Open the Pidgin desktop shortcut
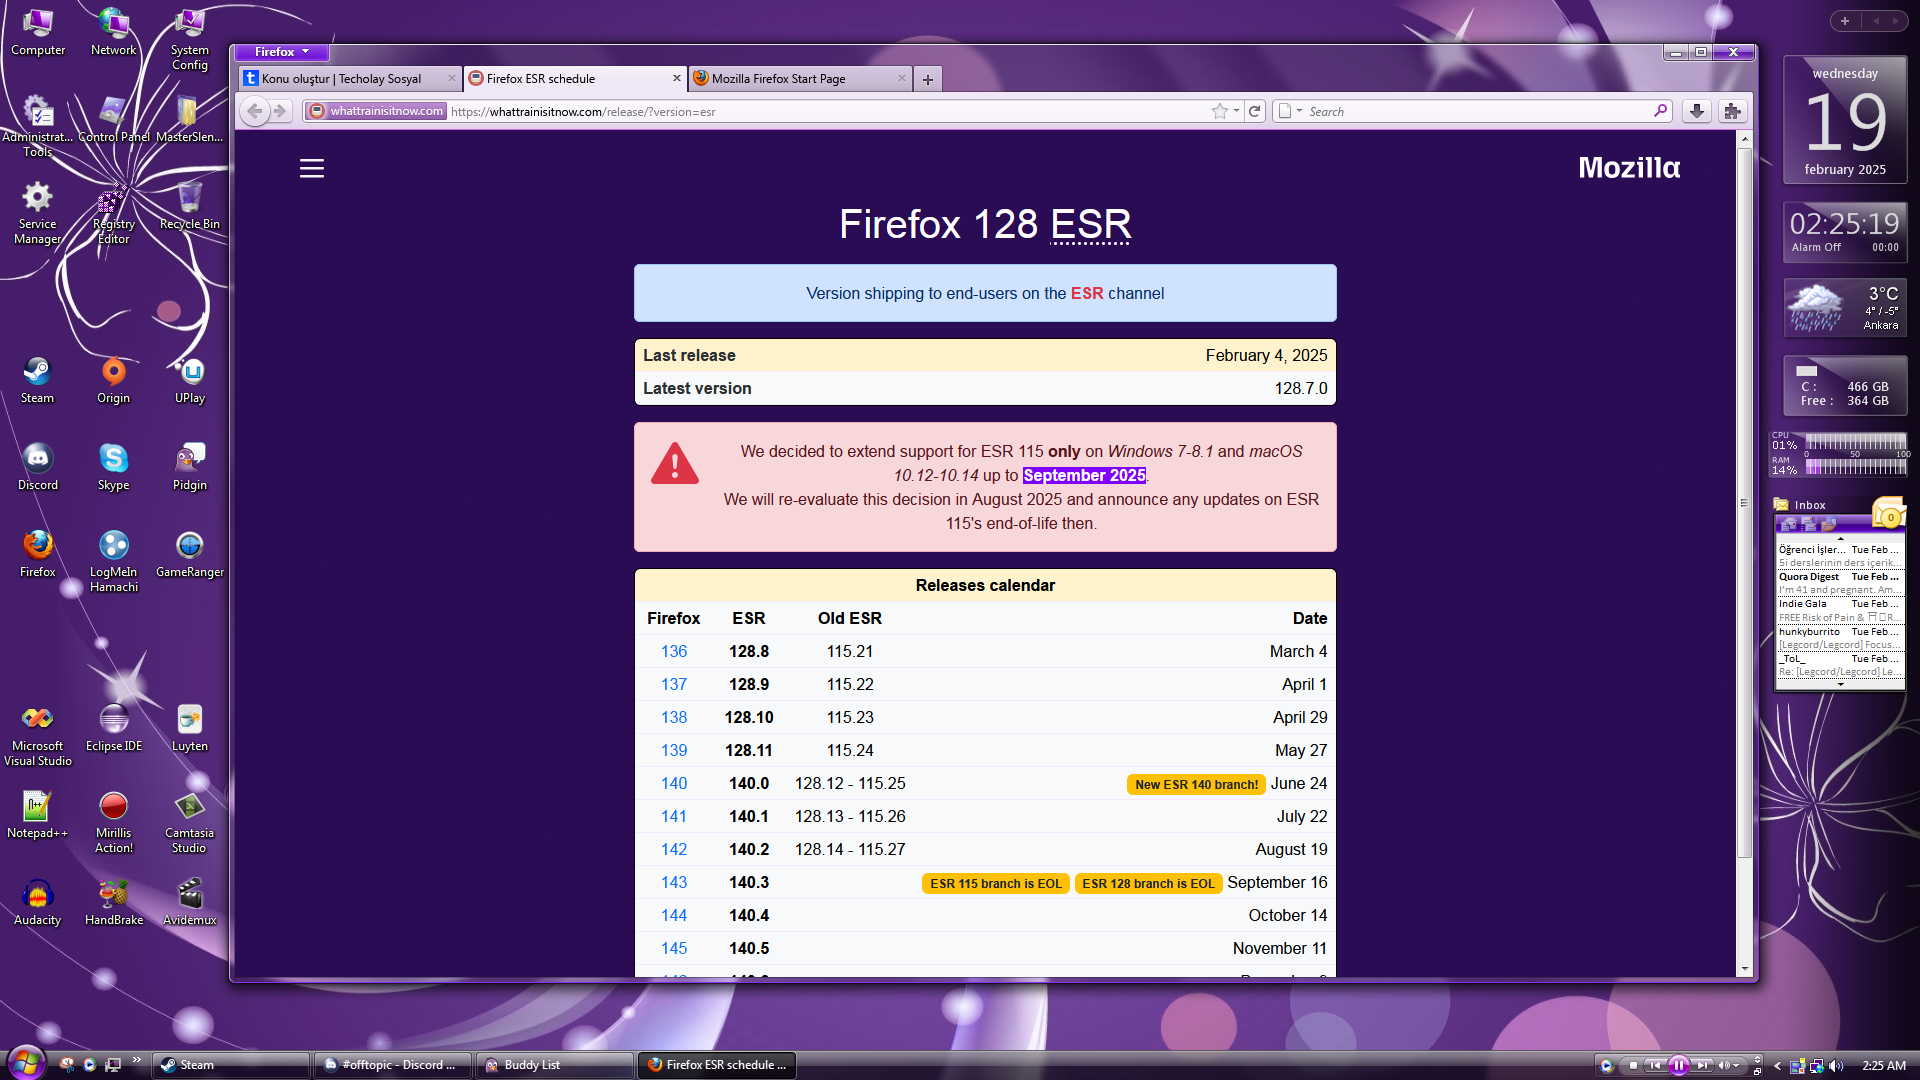Screen dimensions: 1920x1080 [x=189, y=468]
